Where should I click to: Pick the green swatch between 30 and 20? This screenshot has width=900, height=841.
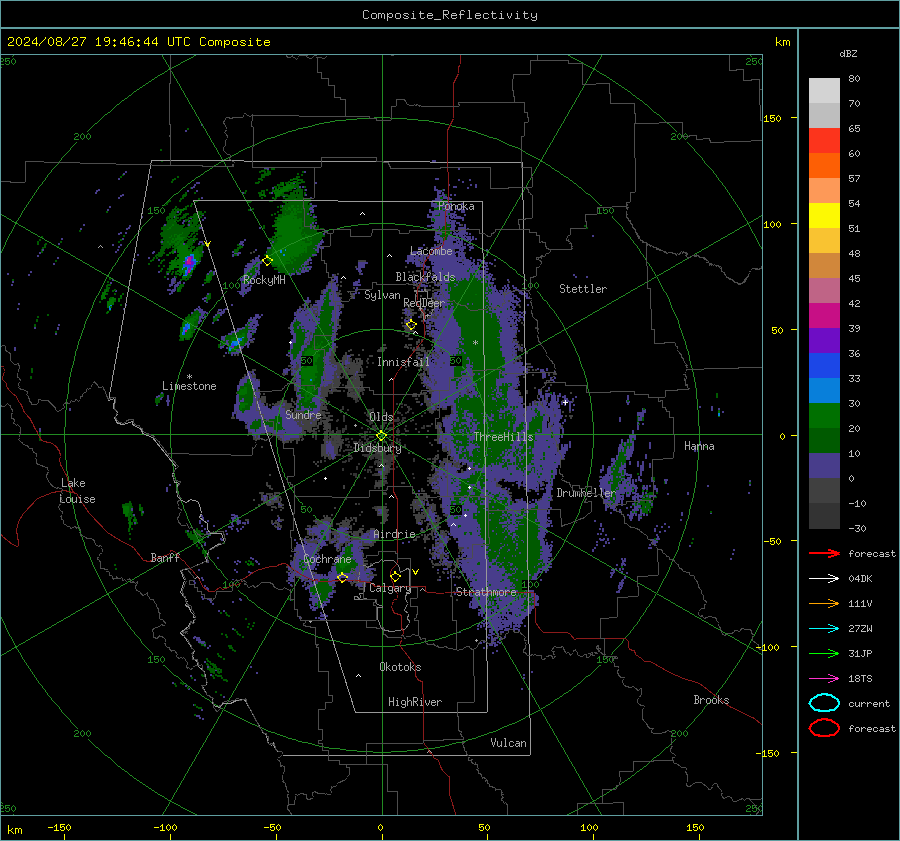824,416
